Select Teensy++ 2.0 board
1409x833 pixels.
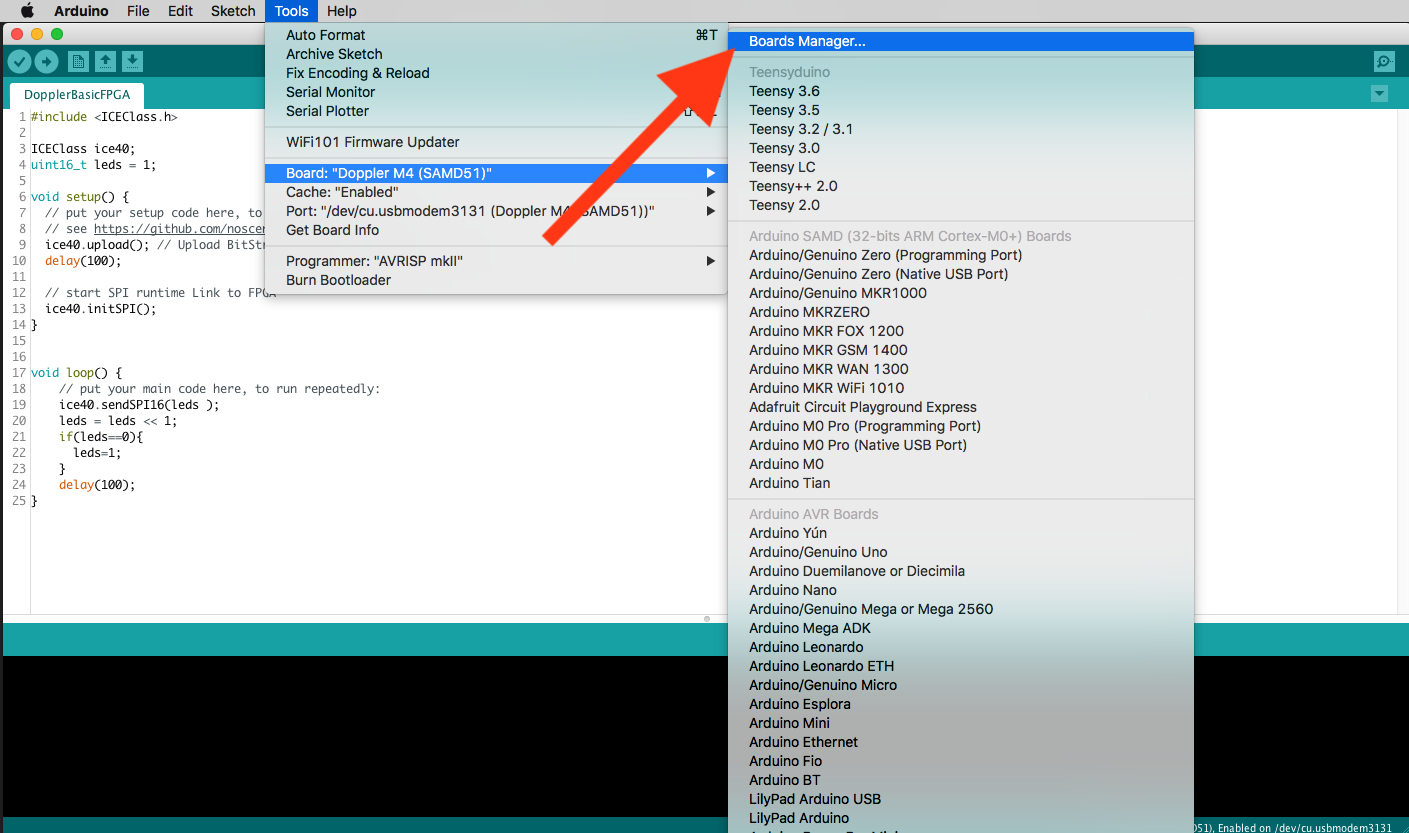[x=961, y=186]
